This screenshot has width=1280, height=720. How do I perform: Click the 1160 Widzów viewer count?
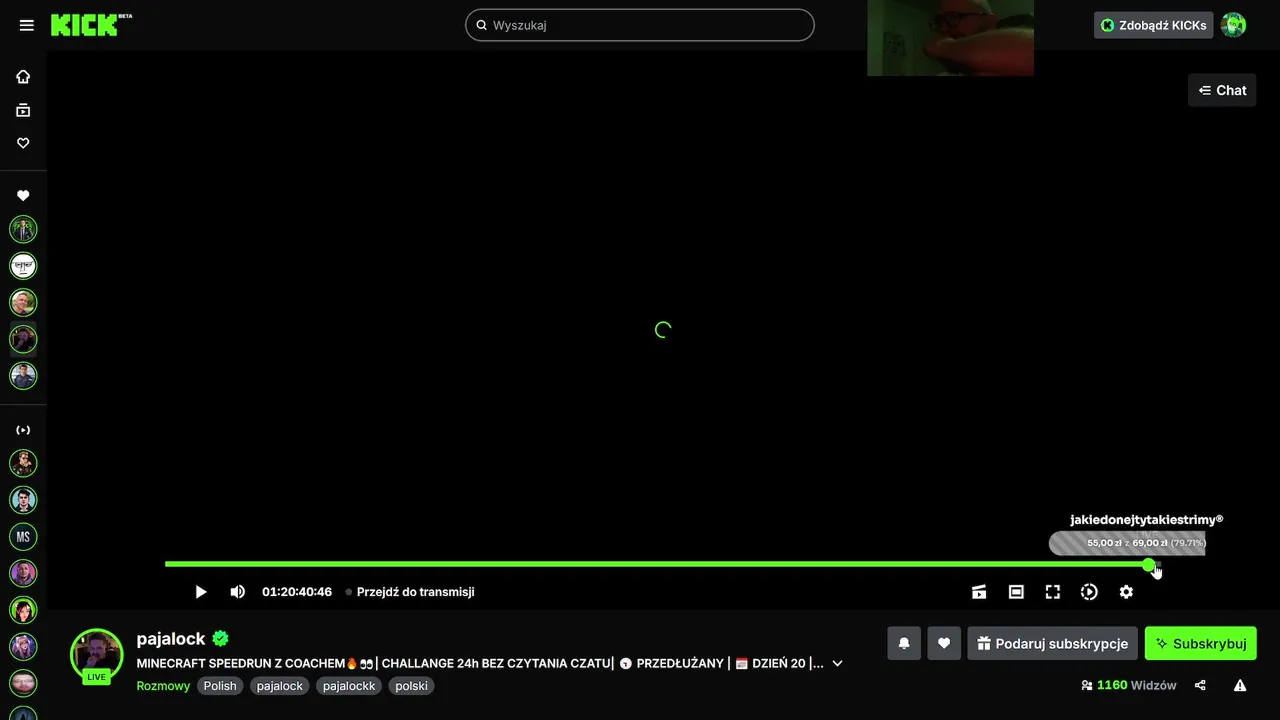1128,686
